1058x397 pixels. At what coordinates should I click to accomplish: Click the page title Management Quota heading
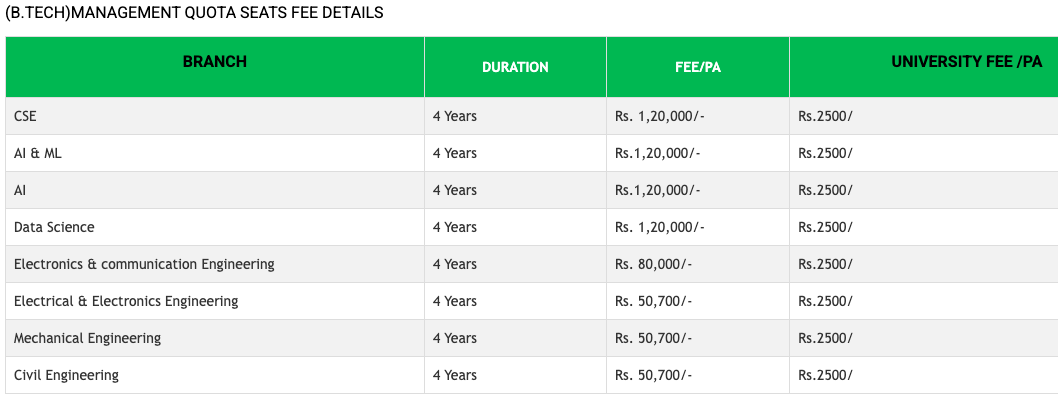pyautogui.click(x=194, y=13)
